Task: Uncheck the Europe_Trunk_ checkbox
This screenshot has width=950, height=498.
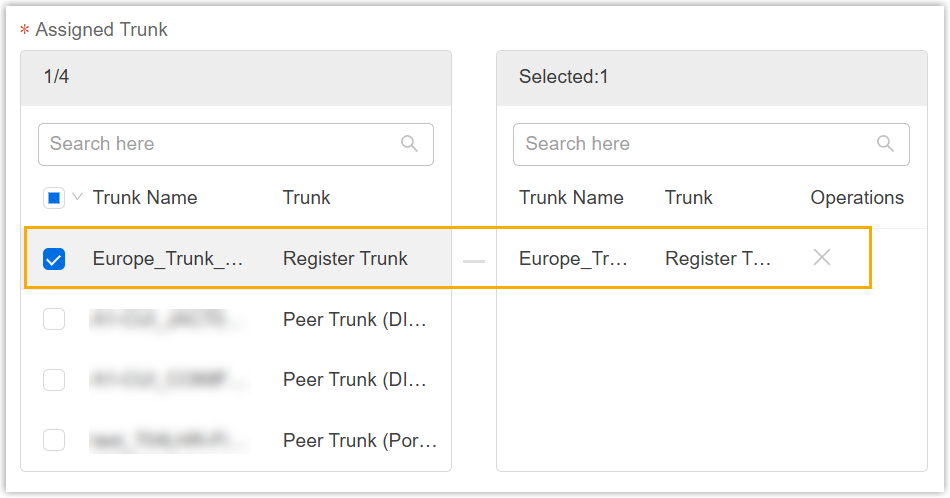Action: pyautogui.click(x=54, y=259)
